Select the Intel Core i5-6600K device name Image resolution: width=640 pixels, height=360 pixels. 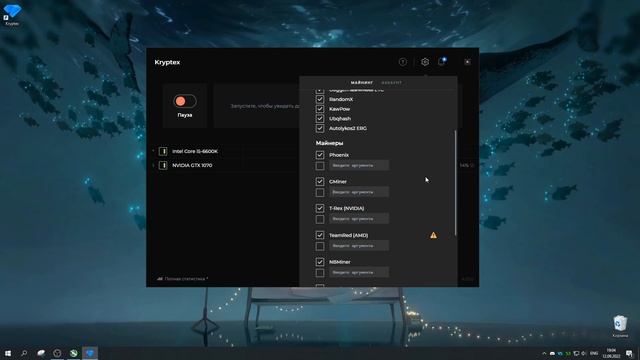[195, 151]
